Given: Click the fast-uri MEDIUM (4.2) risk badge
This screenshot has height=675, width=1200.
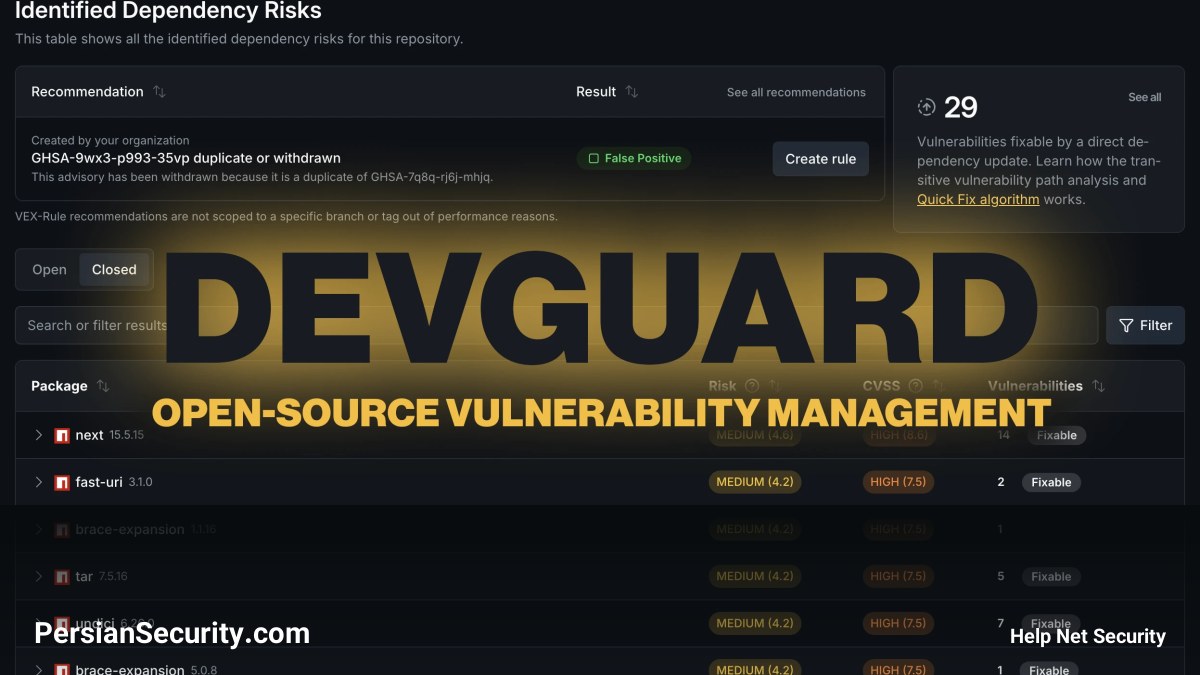Looking at the screenshot, I should pos(755,482).
